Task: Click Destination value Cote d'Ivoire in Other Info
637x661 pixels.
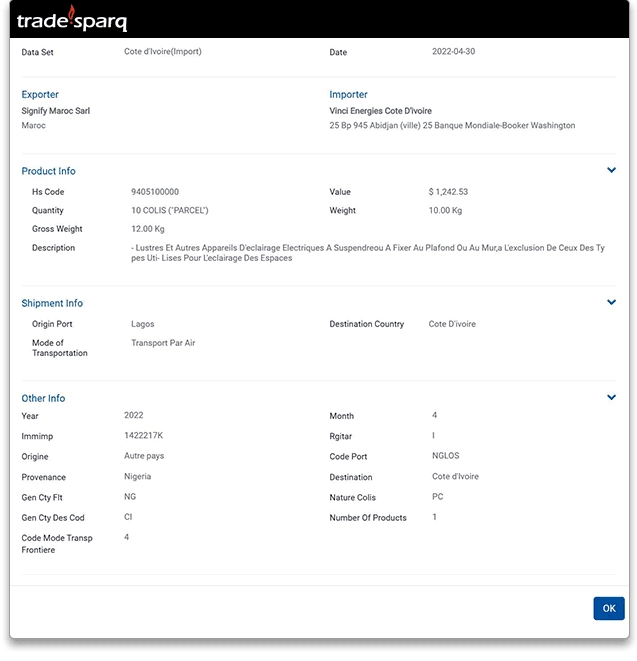Action: click(x=455, y=476)
